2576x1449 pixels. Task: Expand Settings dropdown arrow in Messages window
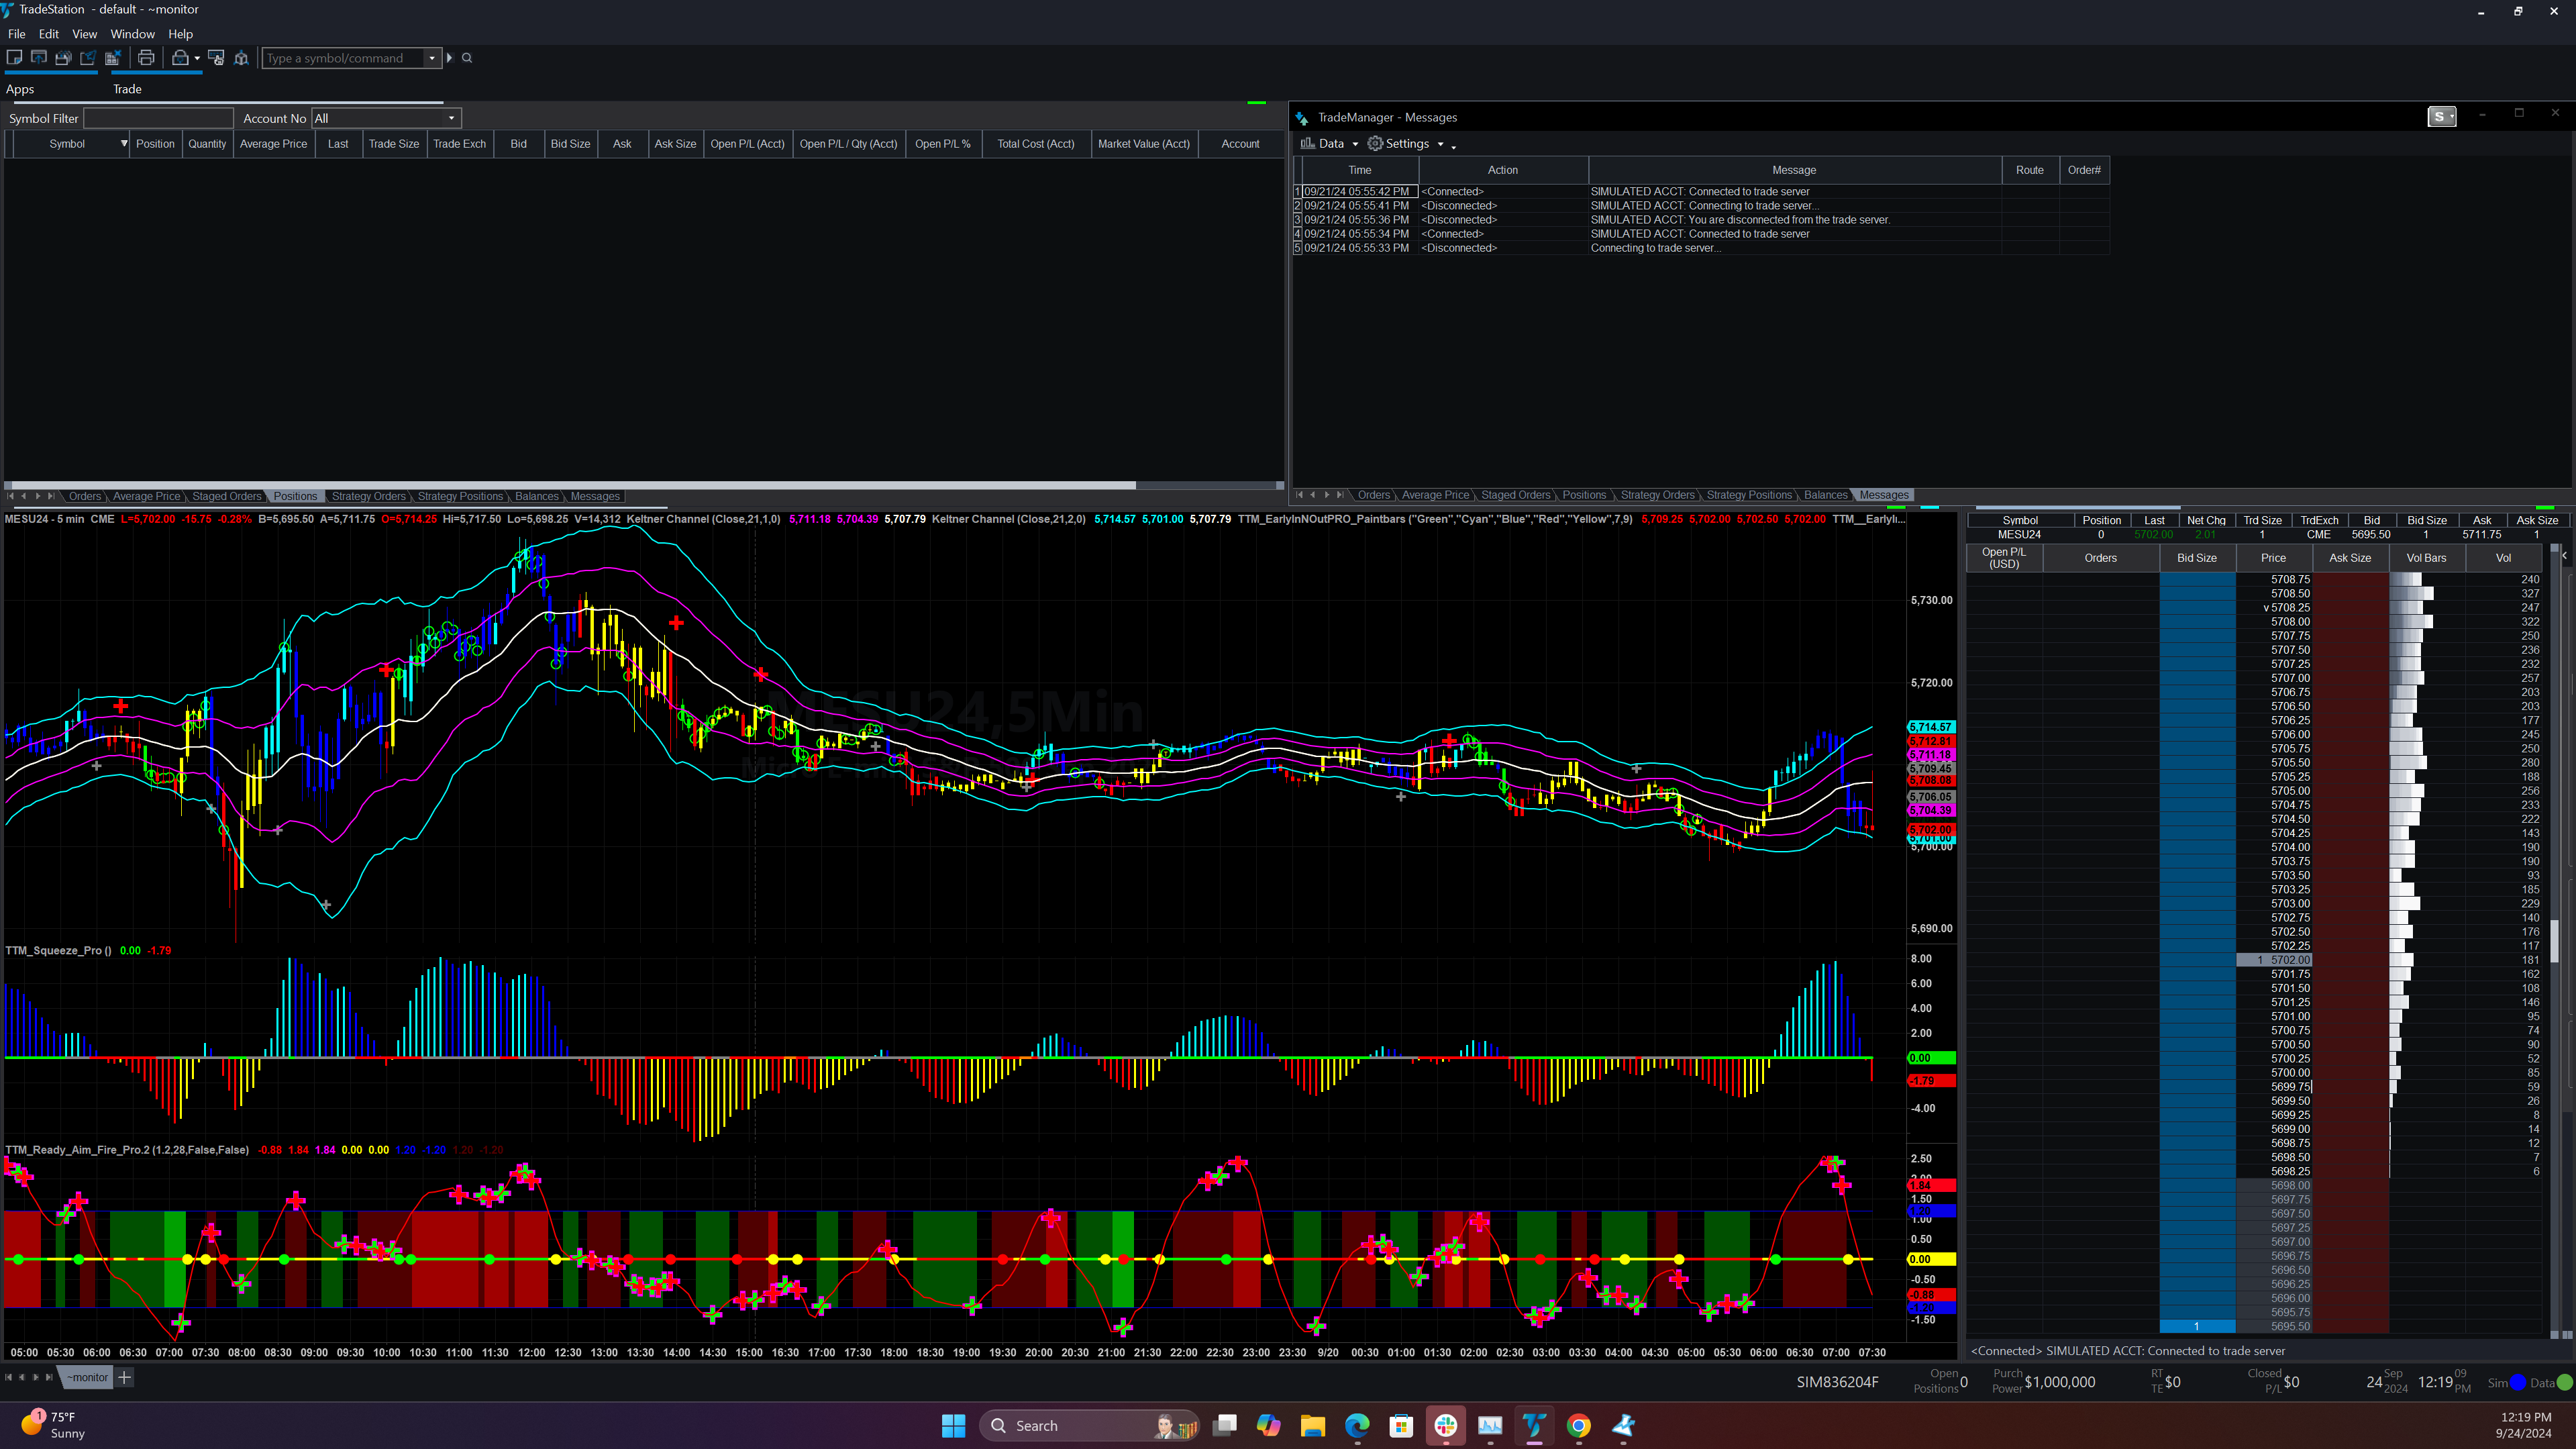coord(1441,145)
